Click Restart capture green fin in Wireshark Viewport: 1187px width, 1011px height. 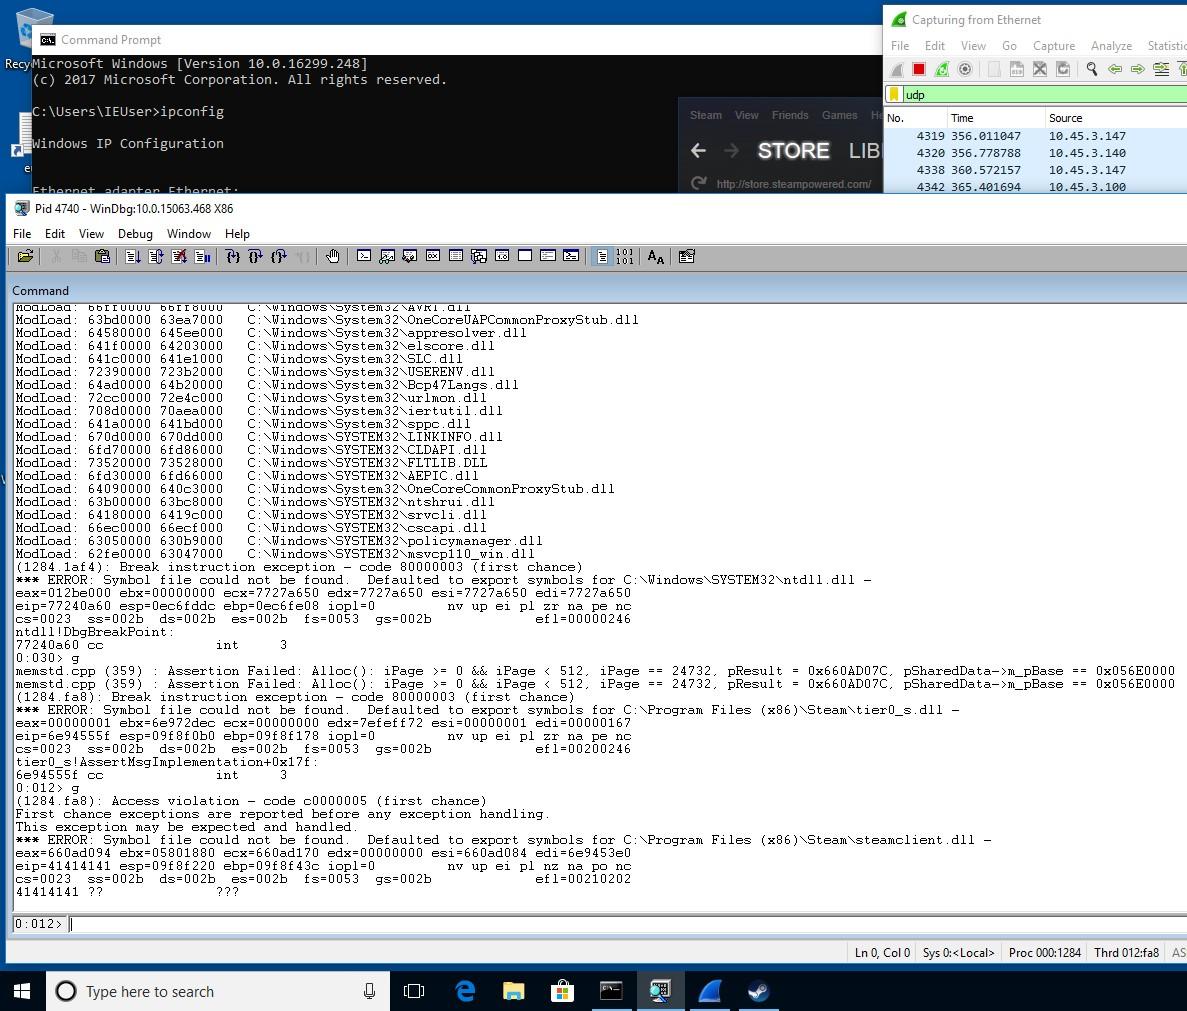[x=942, y=69]
